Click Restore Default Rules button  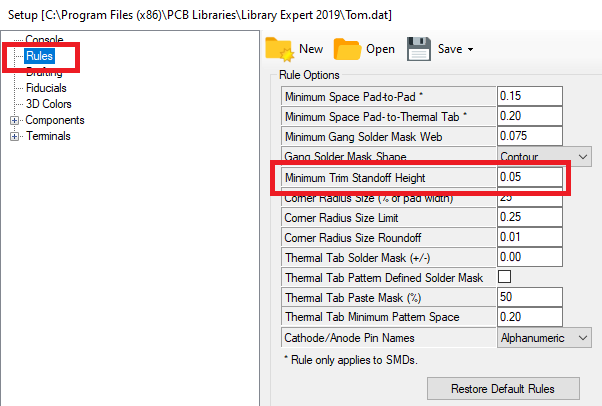click(502, 388)
